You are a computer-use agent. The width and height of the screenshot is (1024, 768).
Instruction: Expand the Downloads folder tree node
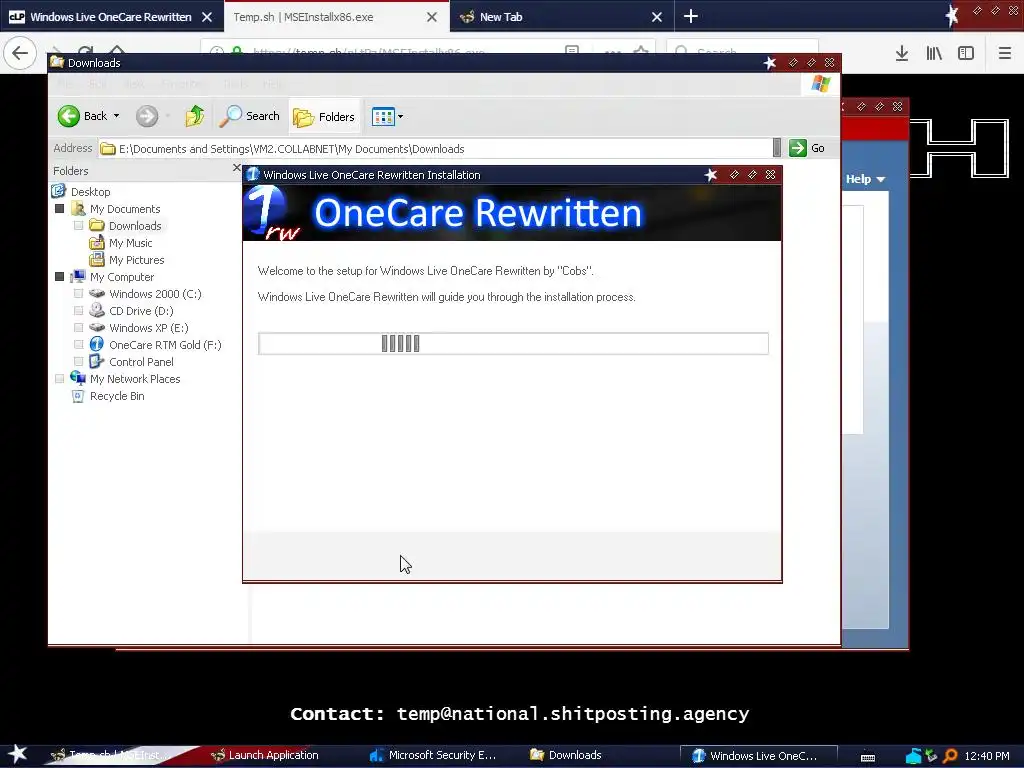(x=78, y=225)
